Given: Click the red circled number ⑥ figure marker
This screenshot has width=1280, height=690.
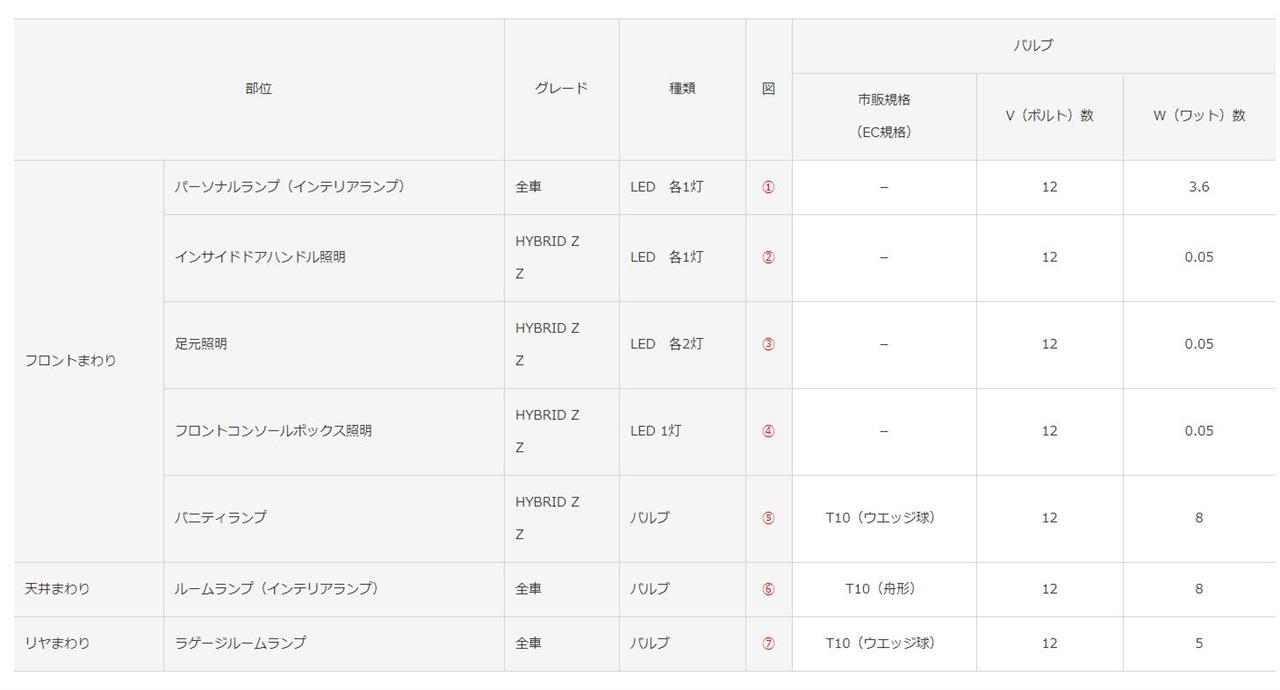Looking at the screenshot, I should click(x=768, y=589).
